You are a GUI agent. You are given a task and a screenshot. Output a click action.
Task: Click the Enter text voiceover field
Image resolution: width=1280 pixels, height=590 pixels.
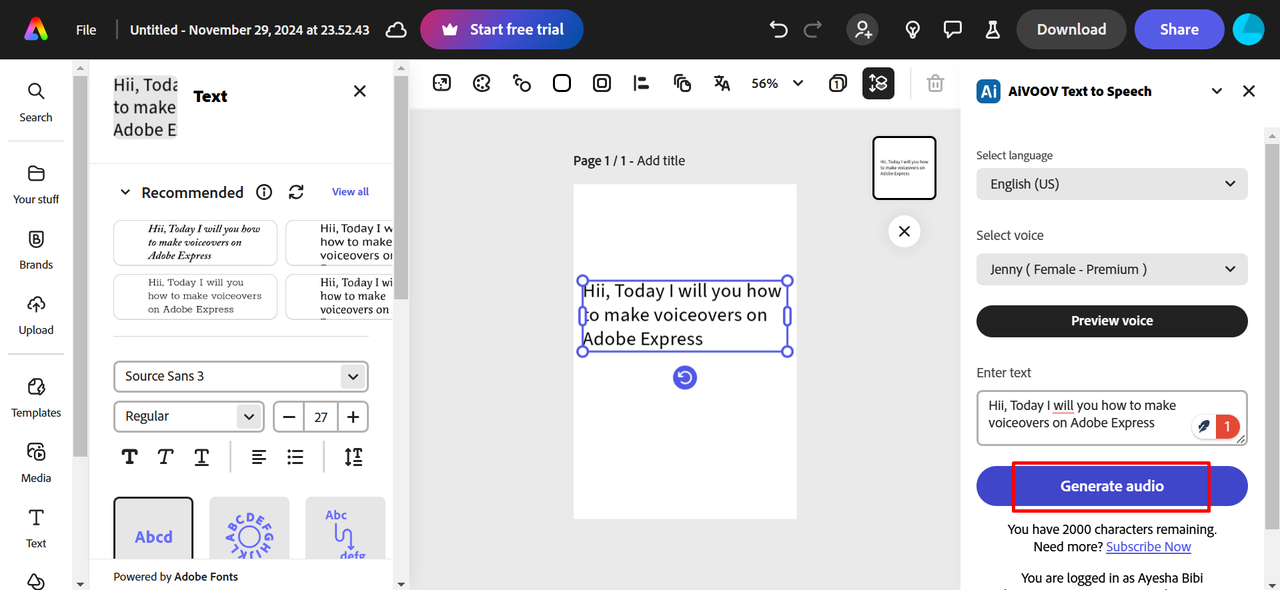click(x=1112, y=417)
